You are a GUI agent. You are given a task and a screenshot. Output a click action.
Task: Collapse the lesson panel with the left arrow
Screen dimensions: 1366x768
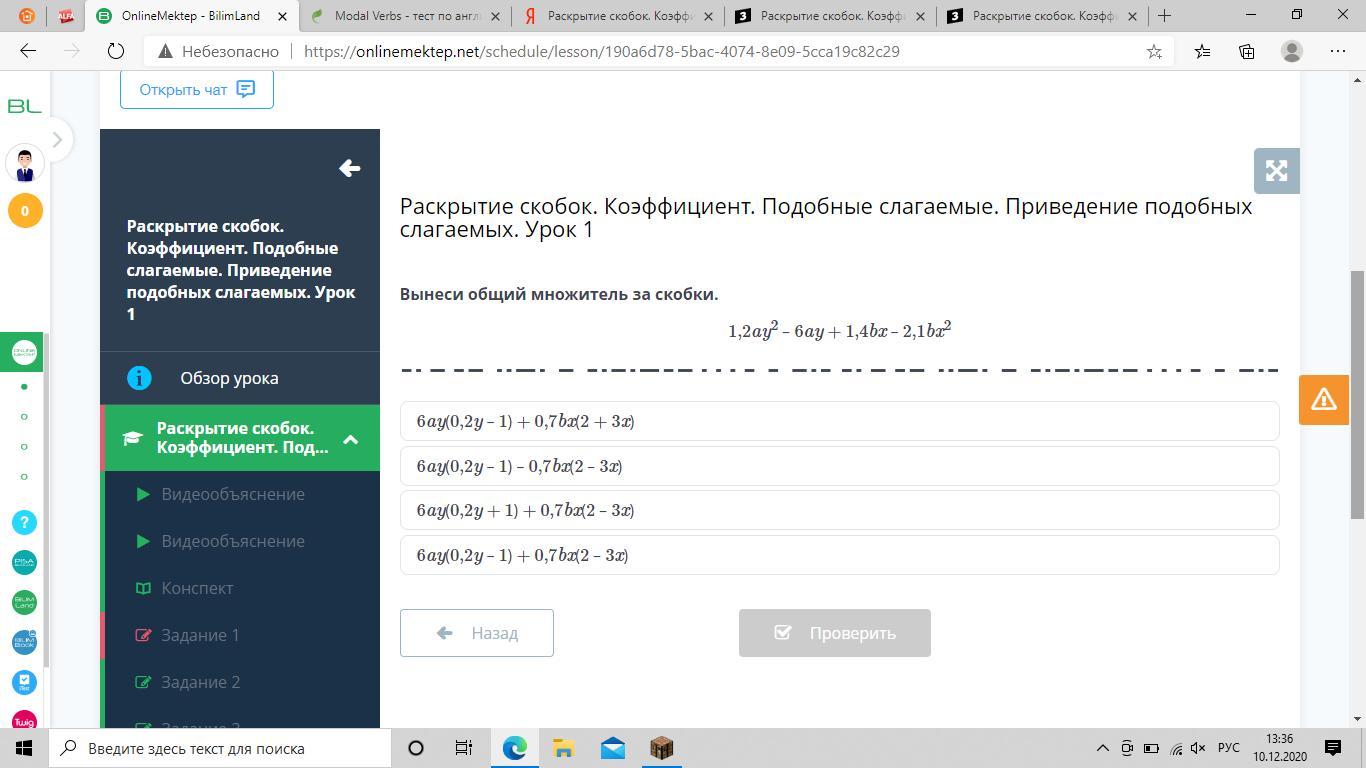point(349,168)
